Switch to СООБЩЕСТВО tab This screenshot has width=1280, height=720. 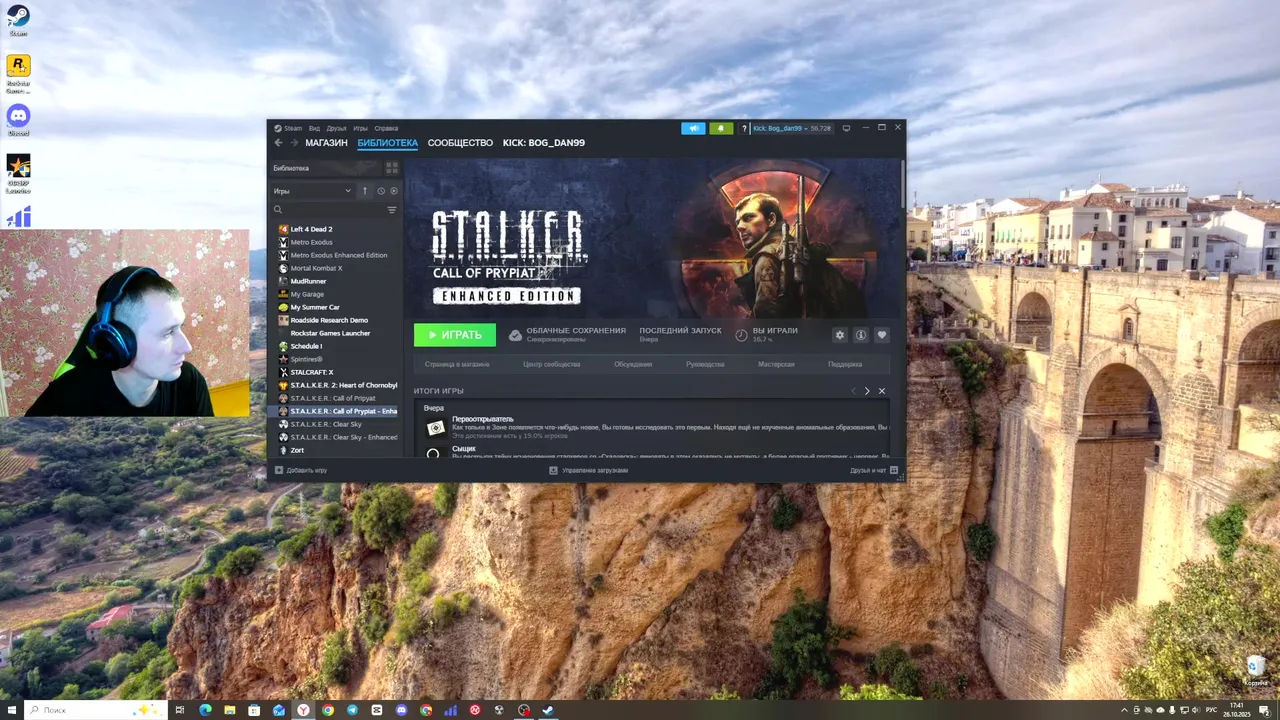click(x=460, y=143)
